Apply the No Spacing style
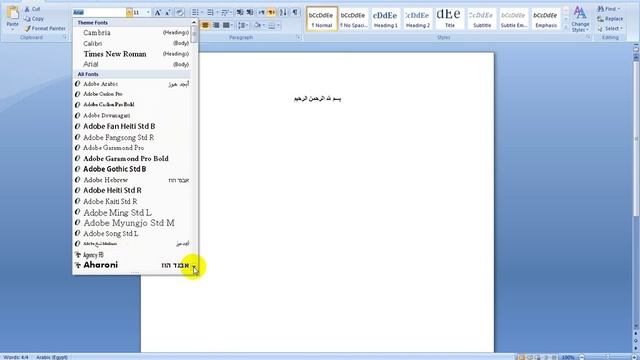This screenshot has height=360, width=640. [353, 19]
